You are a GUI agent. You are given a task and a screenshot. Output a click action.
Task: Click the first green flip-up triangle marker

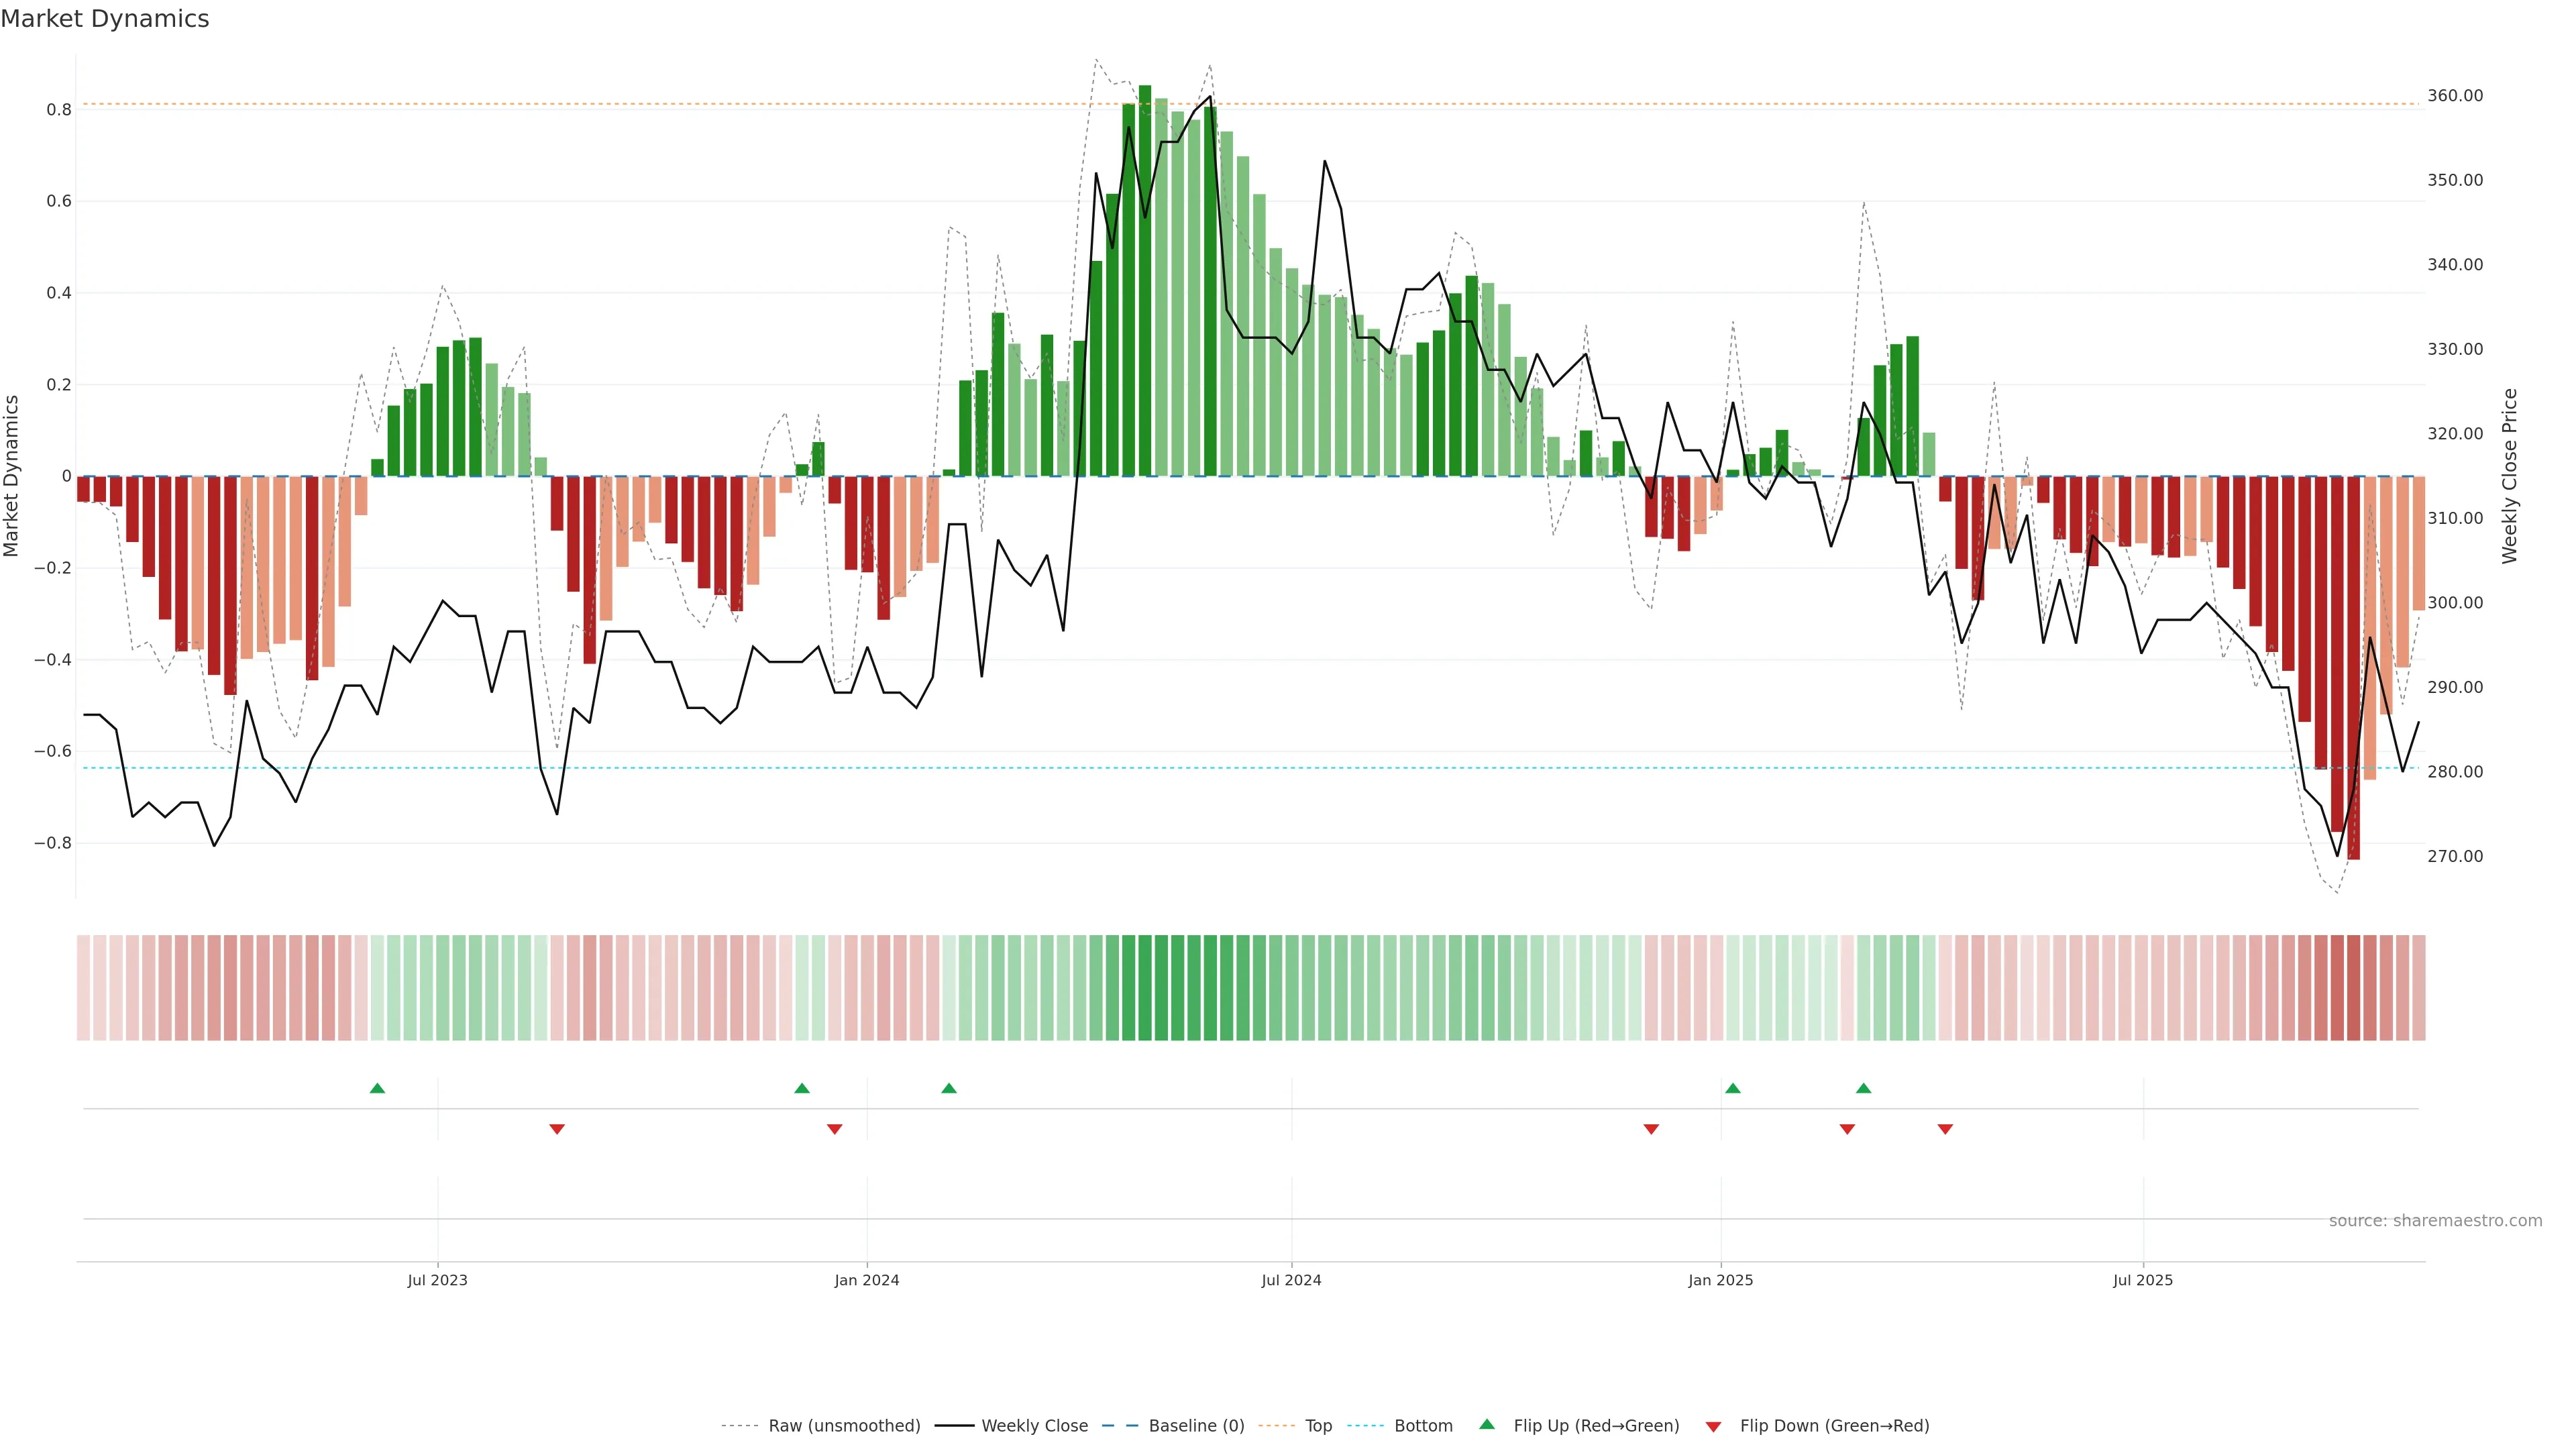(377, 1088)
